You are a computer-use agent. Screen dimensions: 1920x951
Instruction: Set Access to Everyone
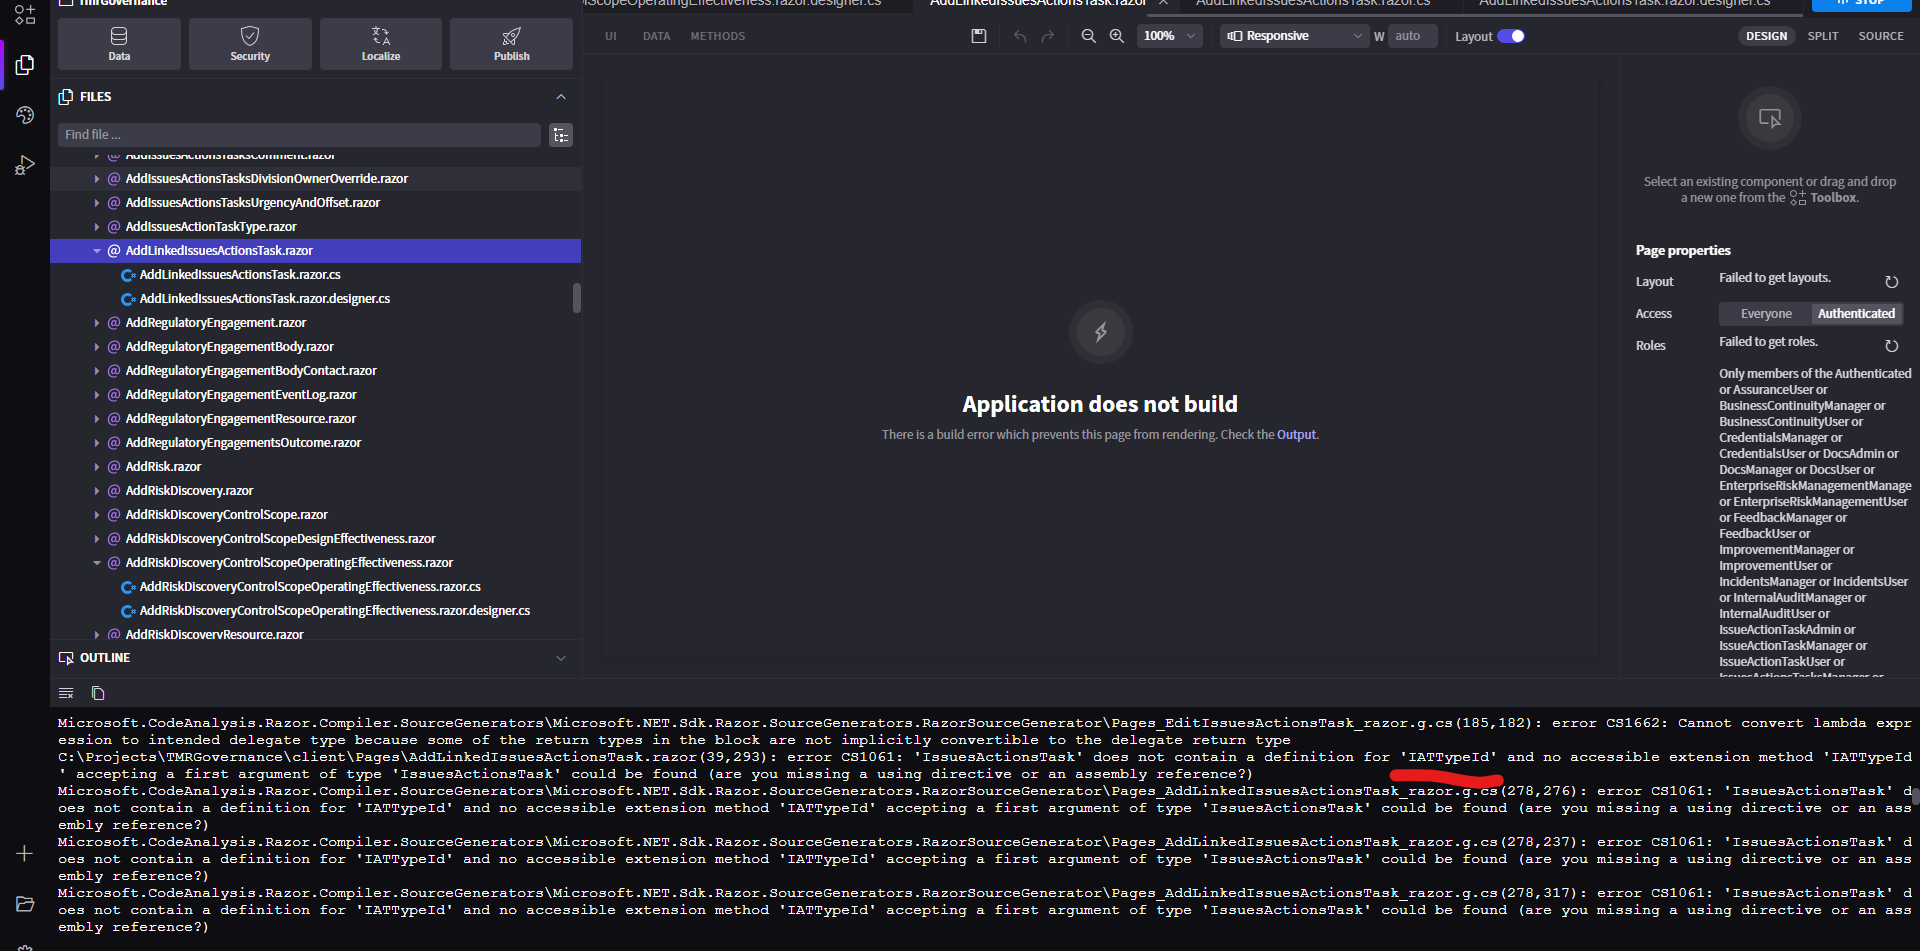coord(1765,314)
